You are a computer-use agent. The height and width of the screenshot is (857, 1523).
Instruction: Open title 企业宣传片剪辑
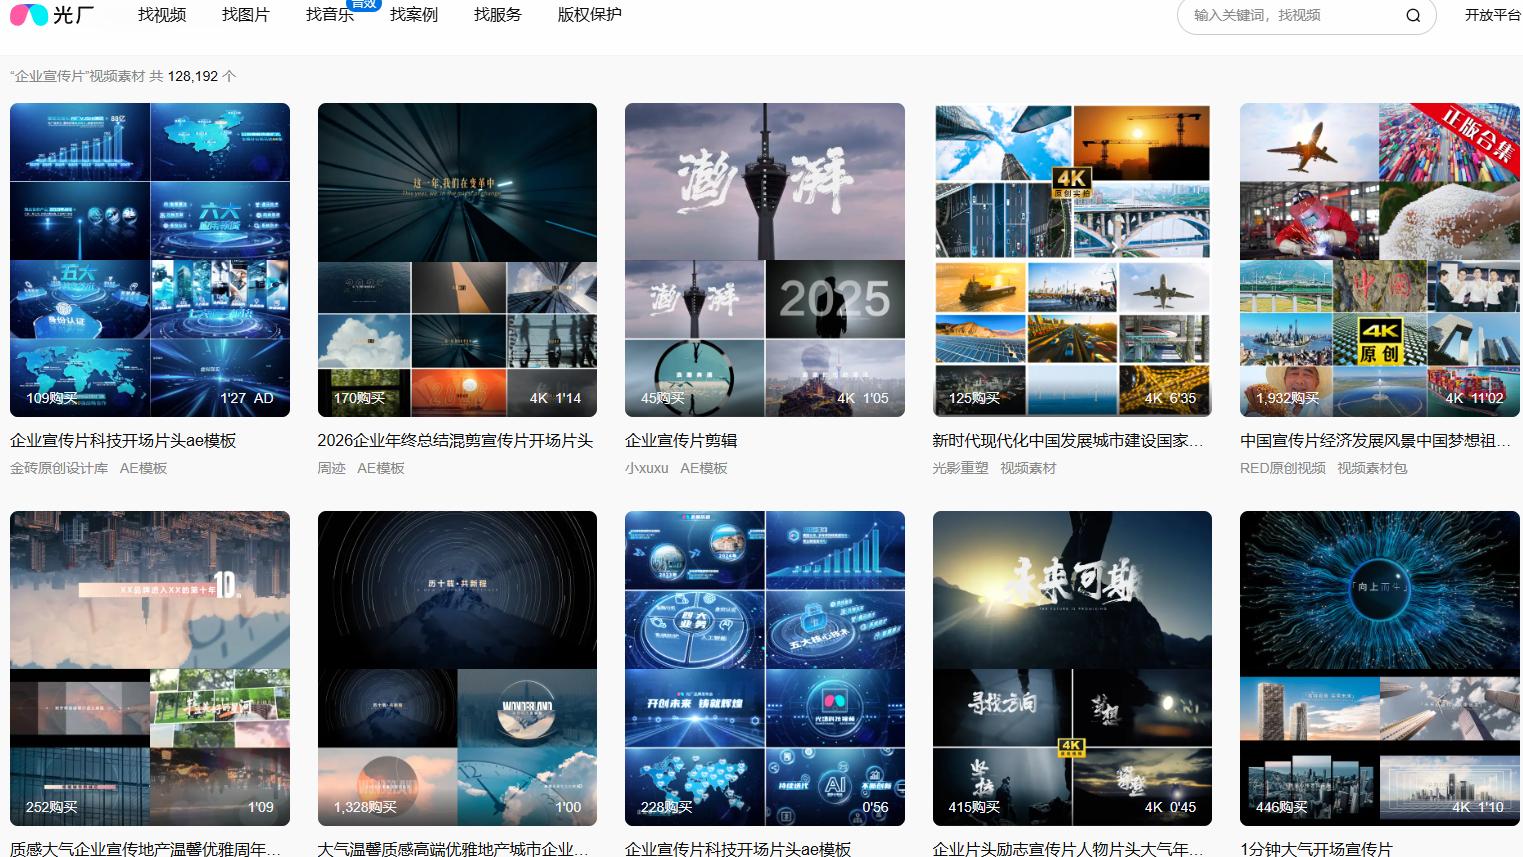(x=681, y=440)
